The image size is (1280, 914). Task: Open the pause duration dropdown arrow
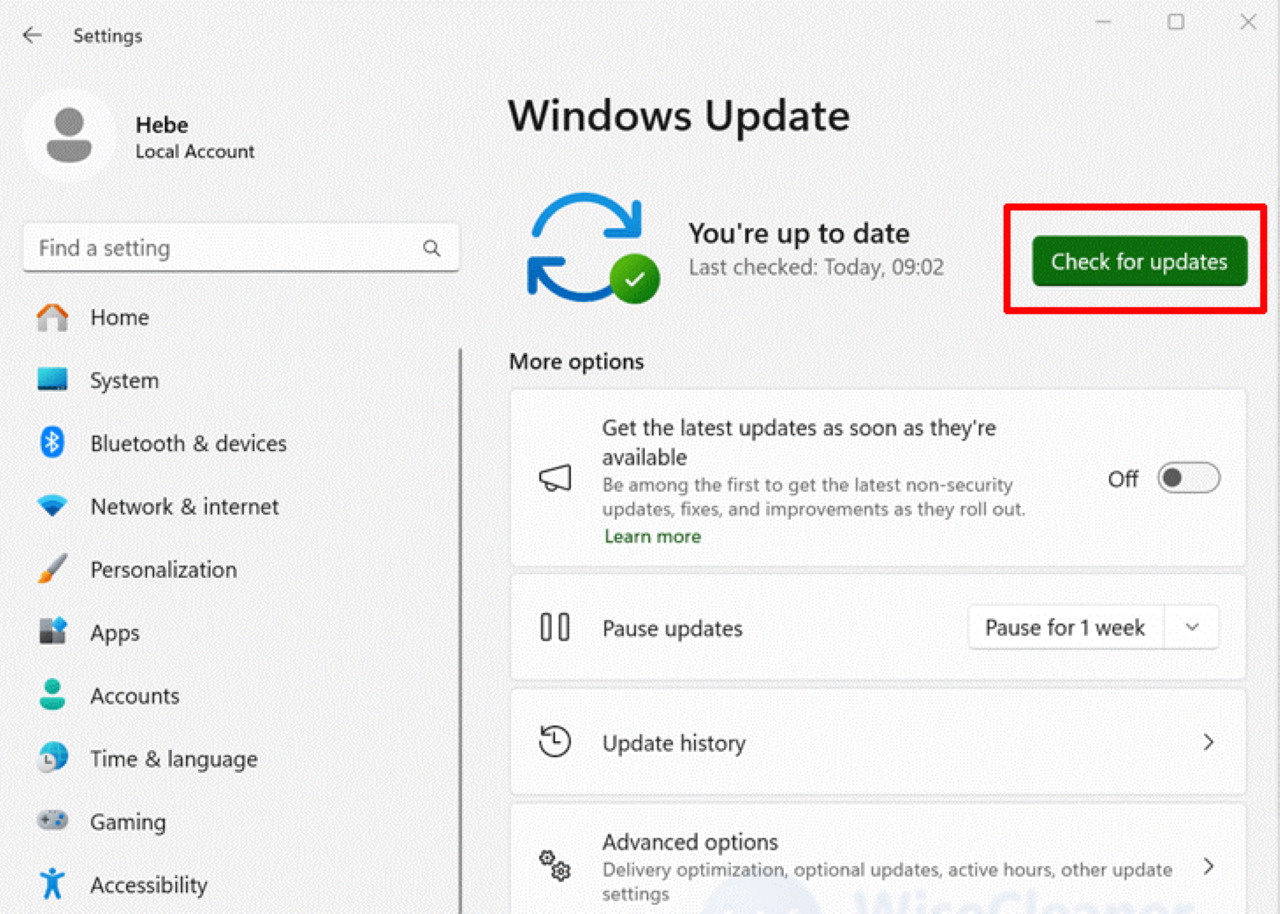point(1192,628)
